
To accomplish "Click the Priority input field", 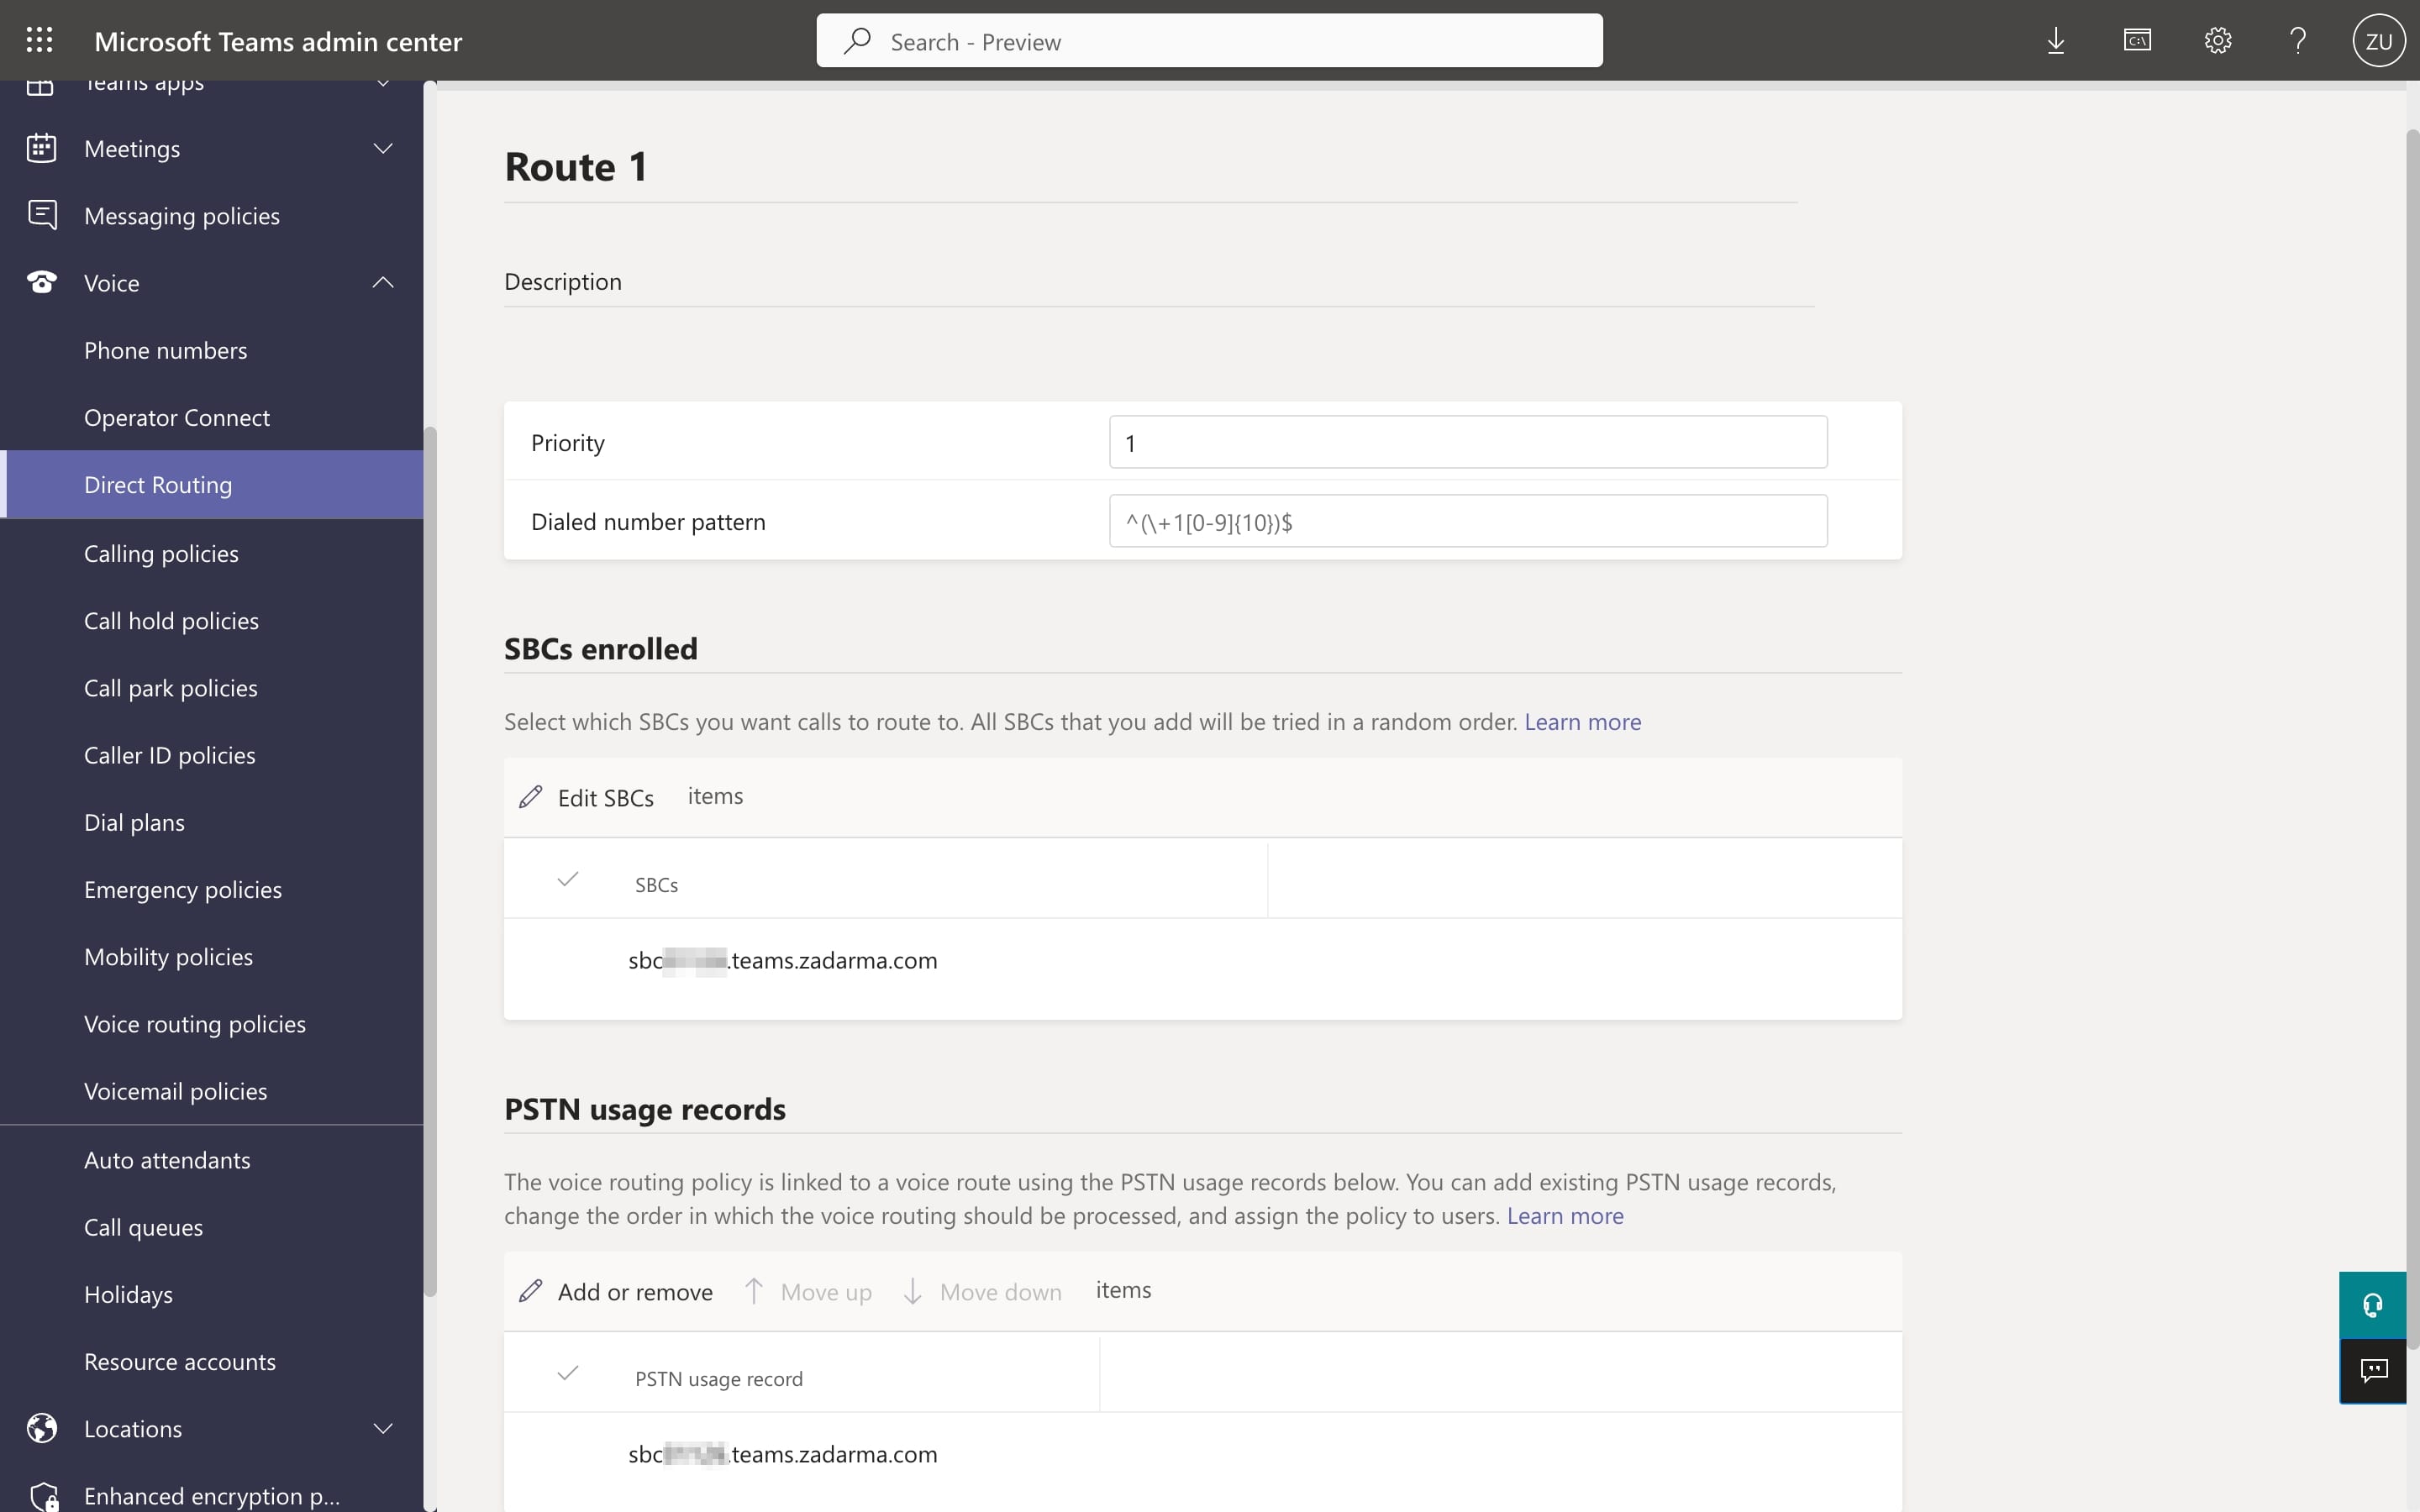I will [x=1467, y=443].
